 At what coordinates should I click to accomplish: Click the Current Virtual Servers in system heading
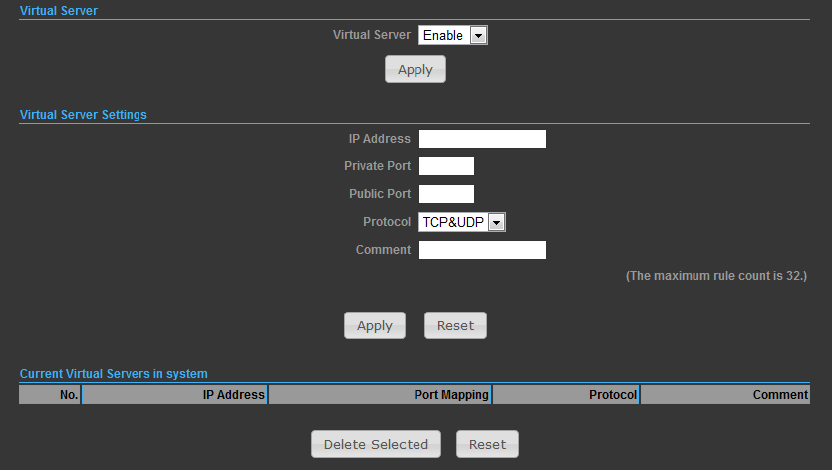tap(114, 373)
